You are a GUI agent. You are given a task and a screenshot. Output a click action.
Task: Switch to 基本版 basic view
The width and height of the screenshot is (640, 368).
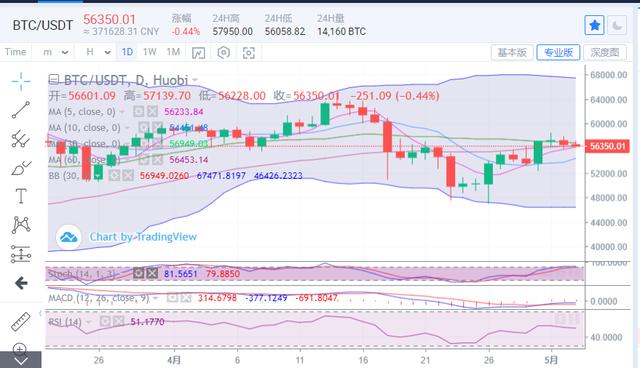[x=512, y=52]
